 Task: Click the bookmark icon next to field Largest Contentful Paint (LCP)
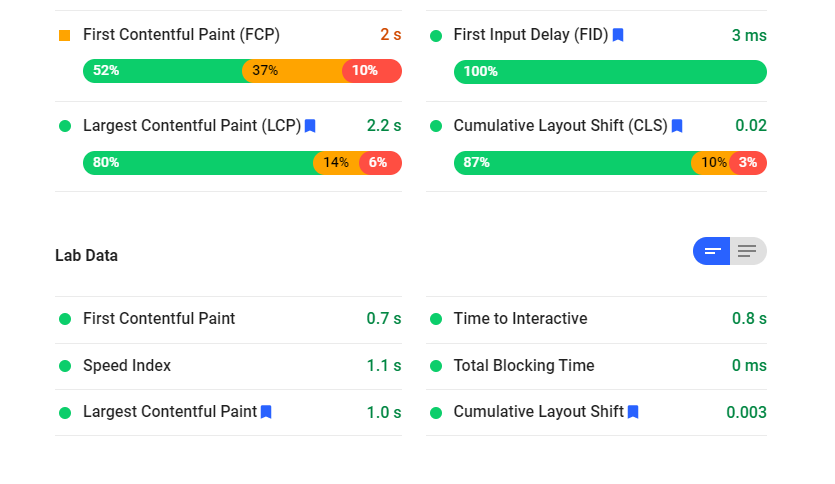click(310, 126)
